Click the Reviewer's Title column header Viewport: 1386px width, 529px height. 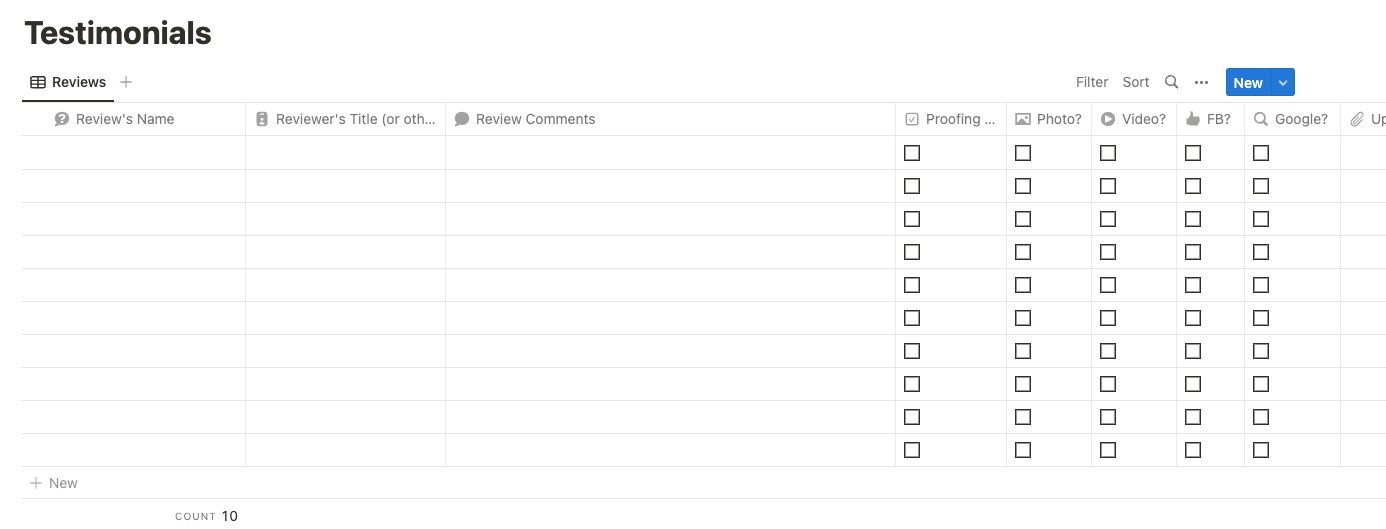pos(346,119)
